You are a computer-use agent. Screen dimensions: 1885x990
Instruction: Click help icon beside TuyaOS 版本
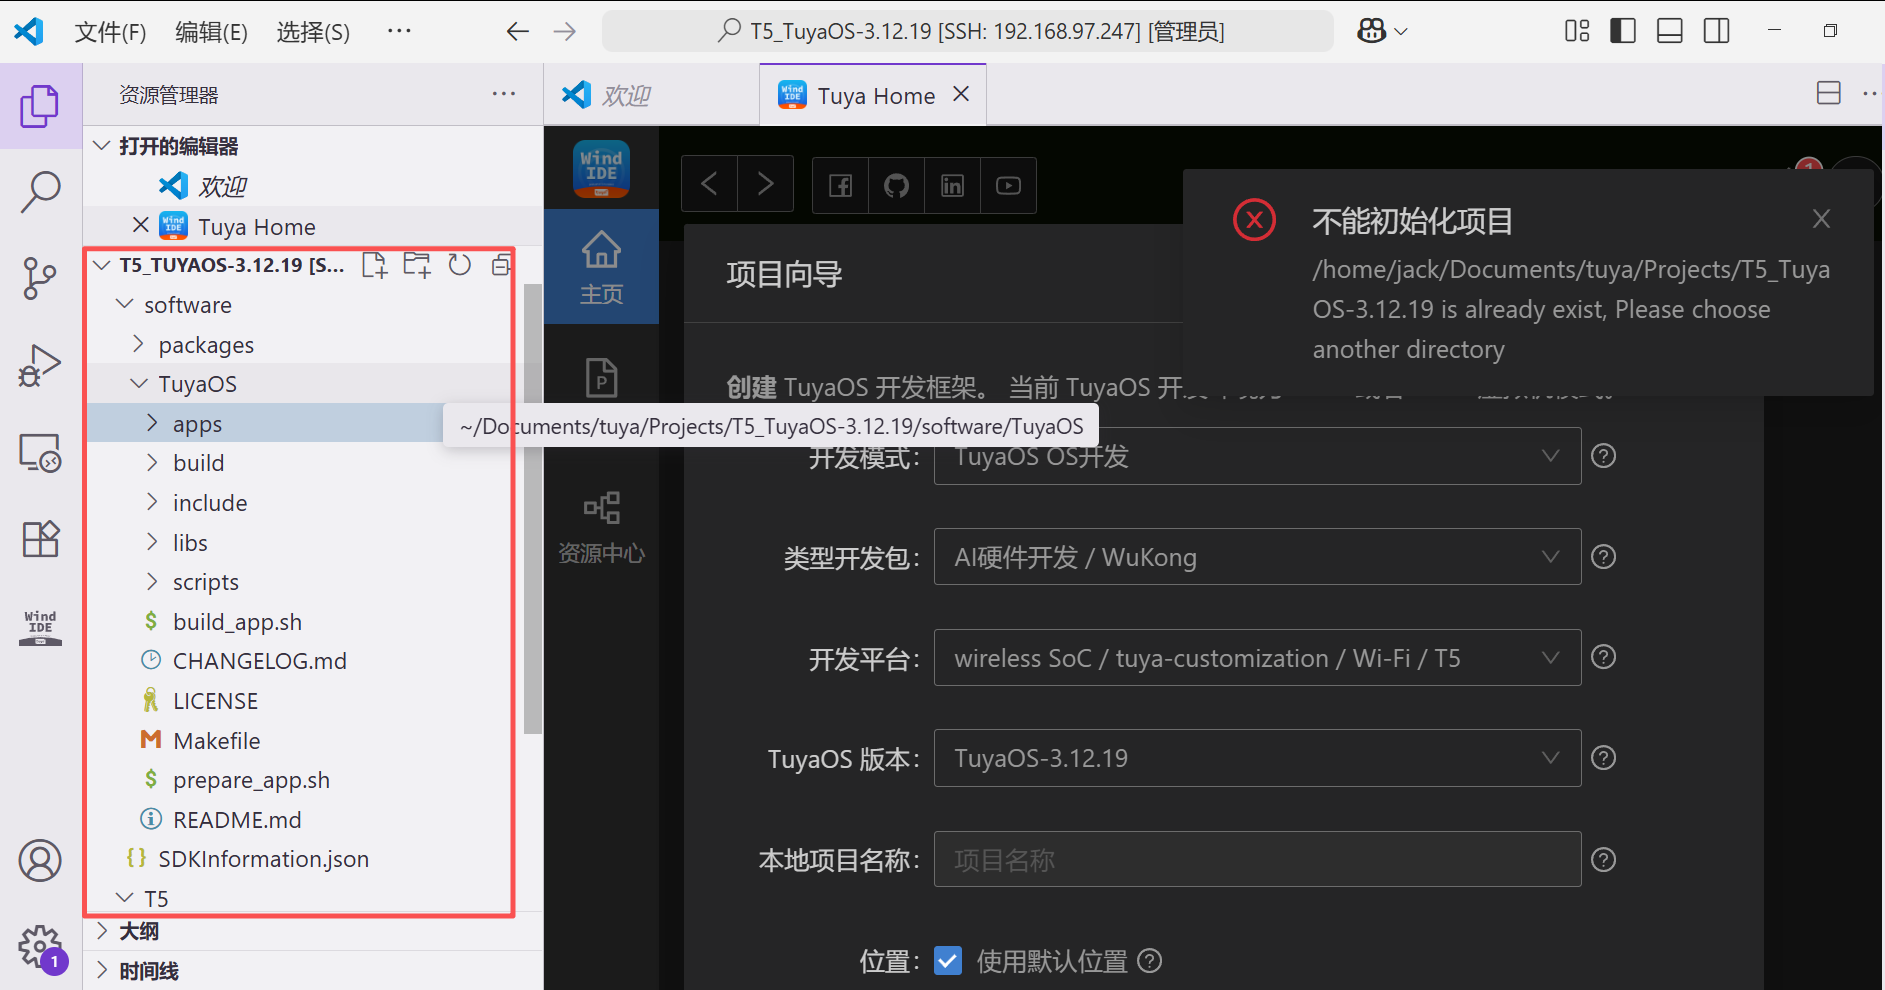(x=1603, y=758)
